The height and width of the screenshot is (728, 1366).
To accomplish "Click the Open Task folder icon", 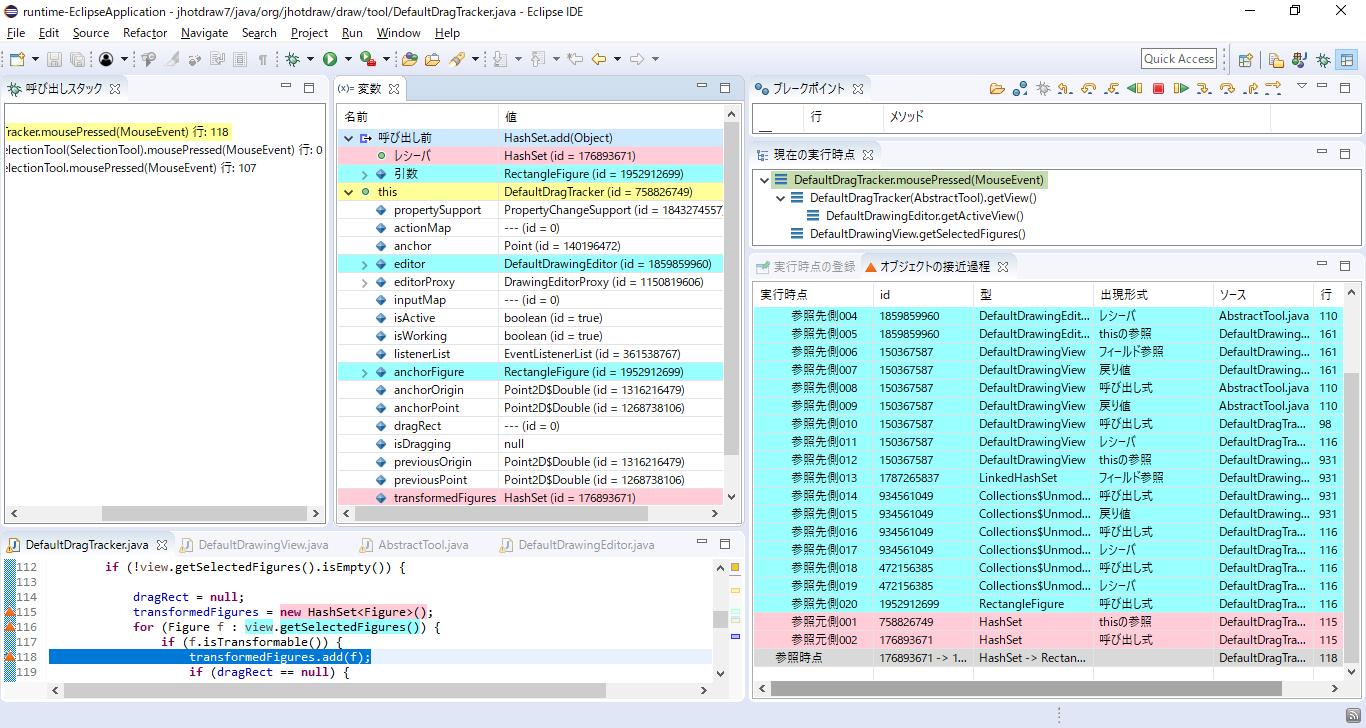I will (432, 59).
